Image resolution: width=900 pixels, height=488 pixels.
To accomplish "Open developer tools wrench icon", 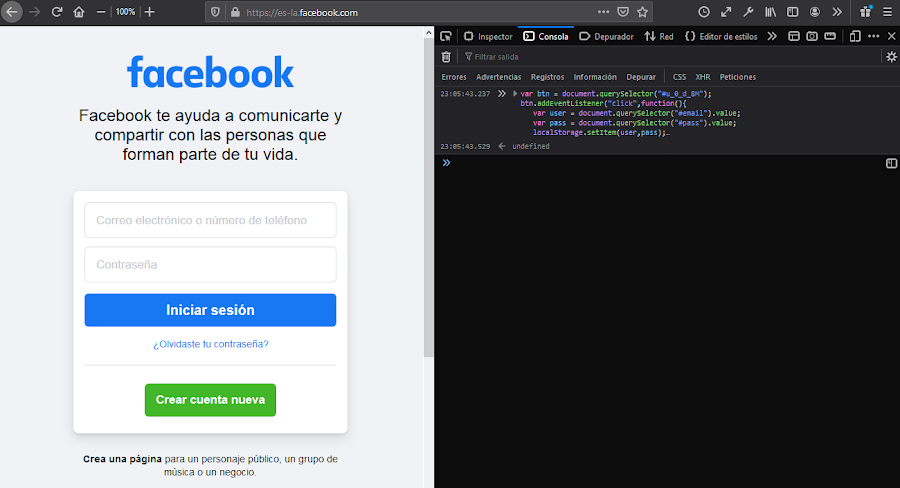I will click(x=748, y=12).
